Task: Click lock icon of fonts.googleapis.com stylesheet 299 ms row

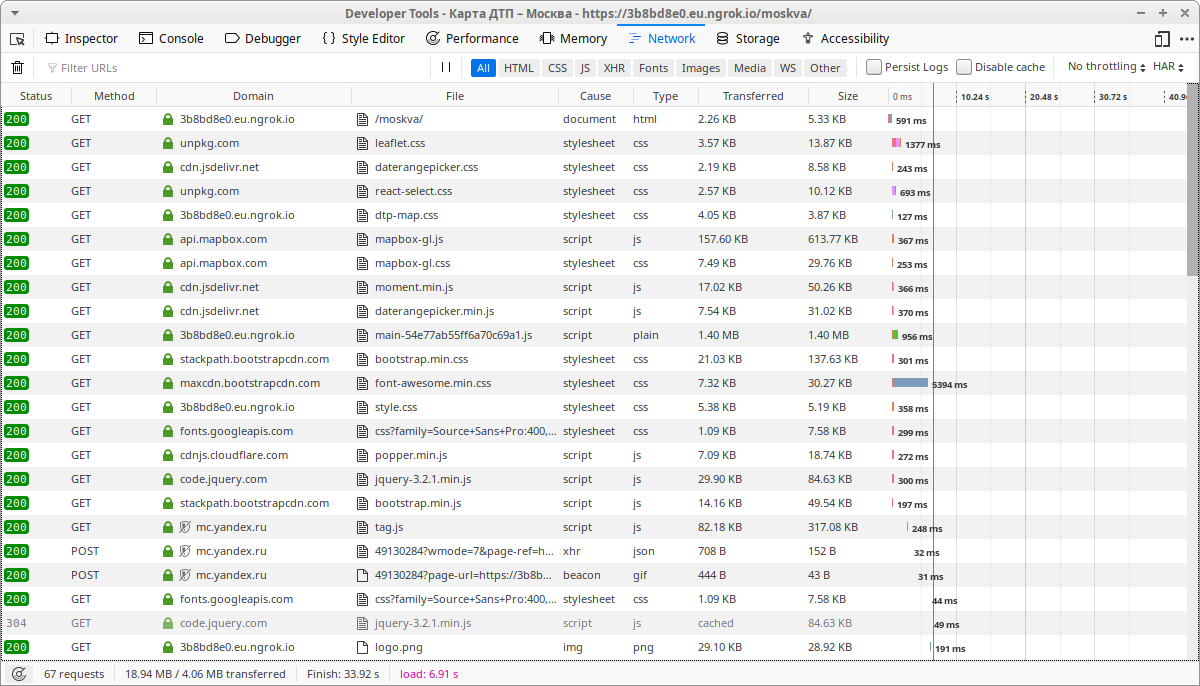Action: 168,431
